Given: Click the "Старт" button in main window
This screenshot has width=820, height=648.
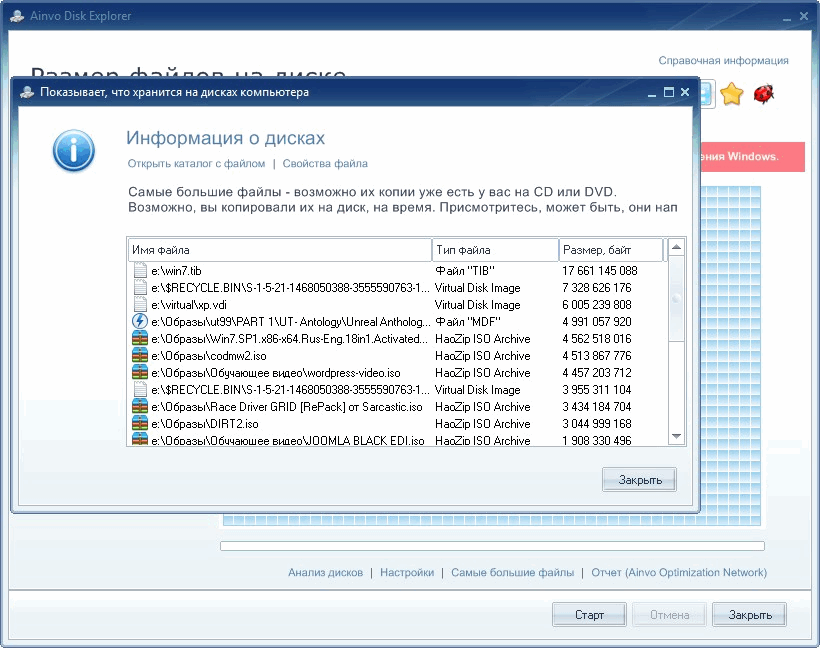Looking at the screenshot, I should pyautogui.click(x=589, y=615).
